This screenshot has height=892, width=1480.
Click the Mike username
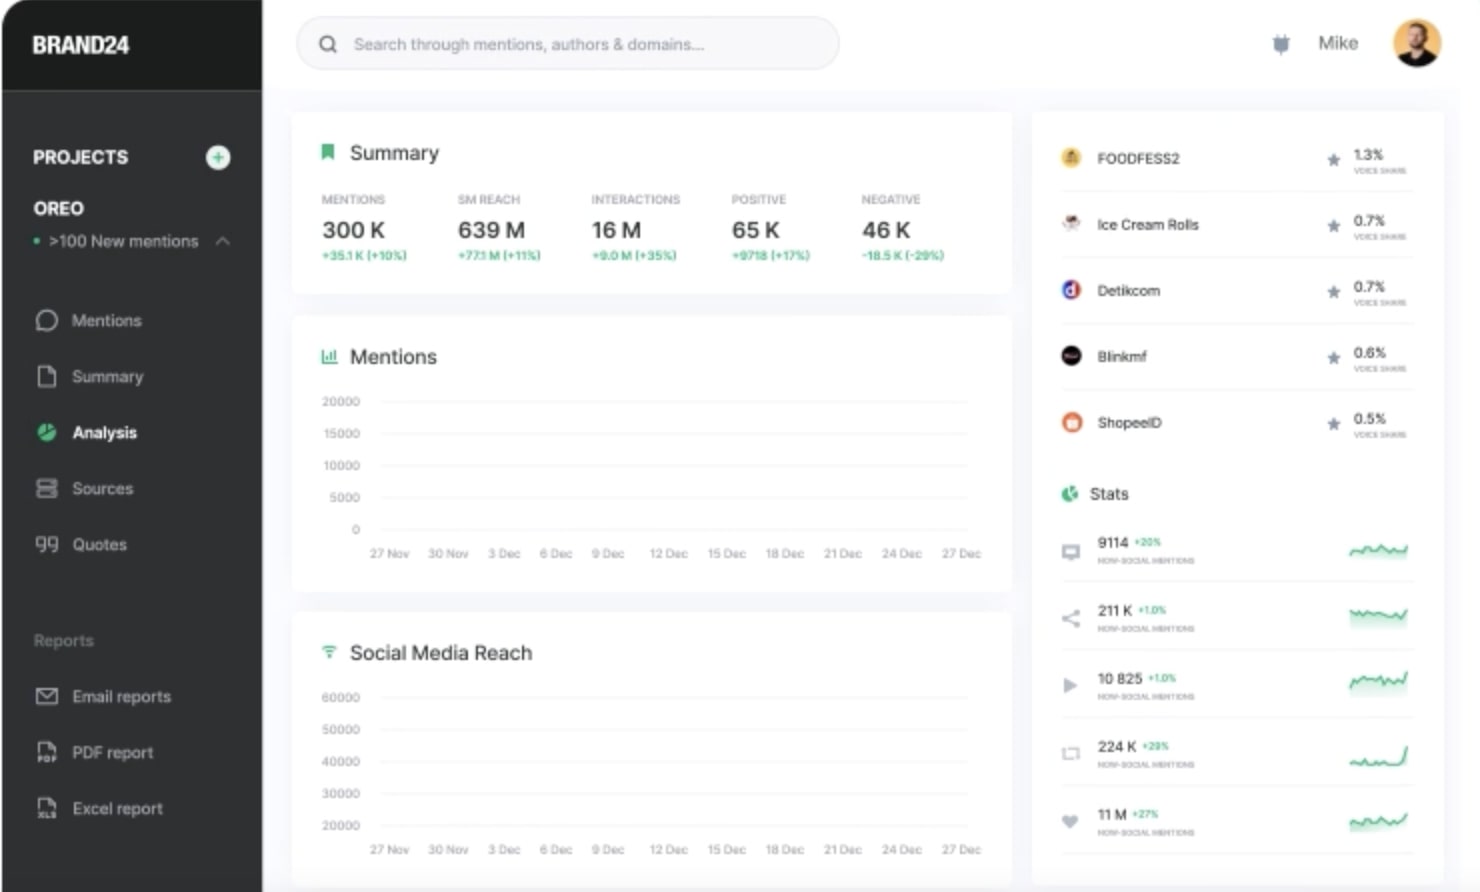(1338, 43)
